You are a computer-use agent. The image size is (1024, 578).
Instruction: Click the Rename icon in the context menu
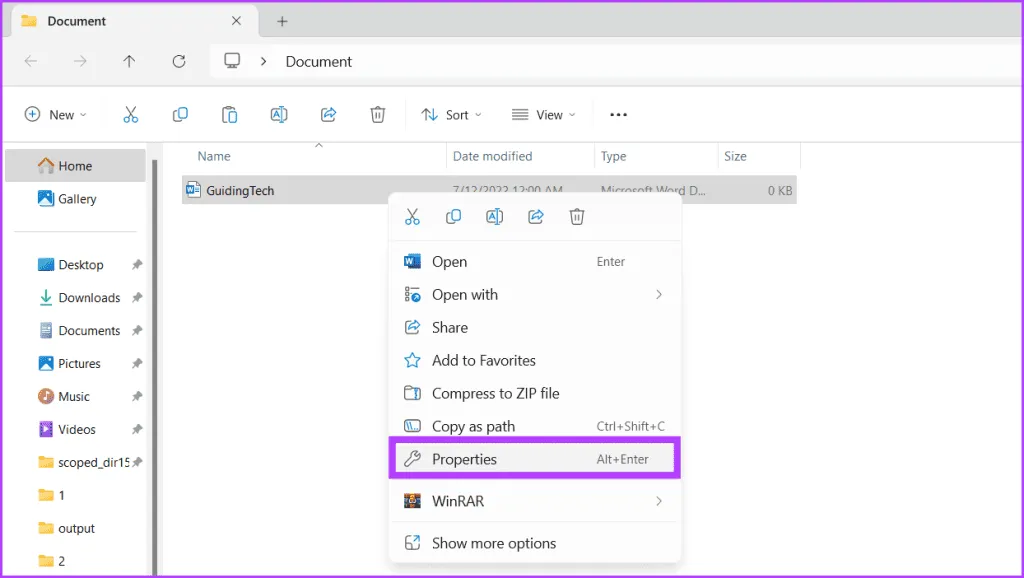[x=494, y=217]
